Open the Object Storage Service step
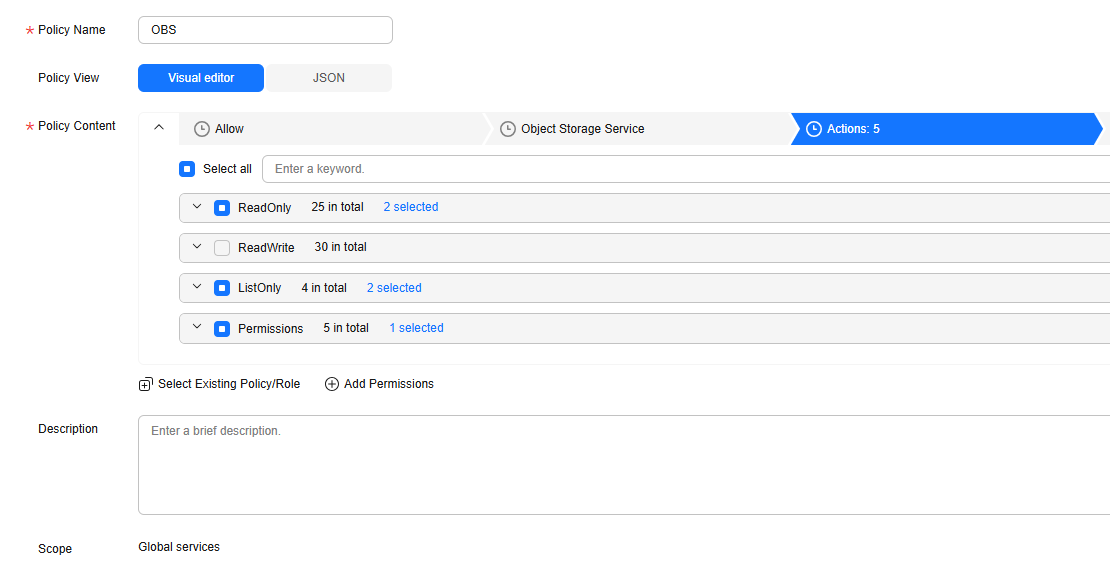Viewport: 1110px width, 569px height. coord(636,129)
